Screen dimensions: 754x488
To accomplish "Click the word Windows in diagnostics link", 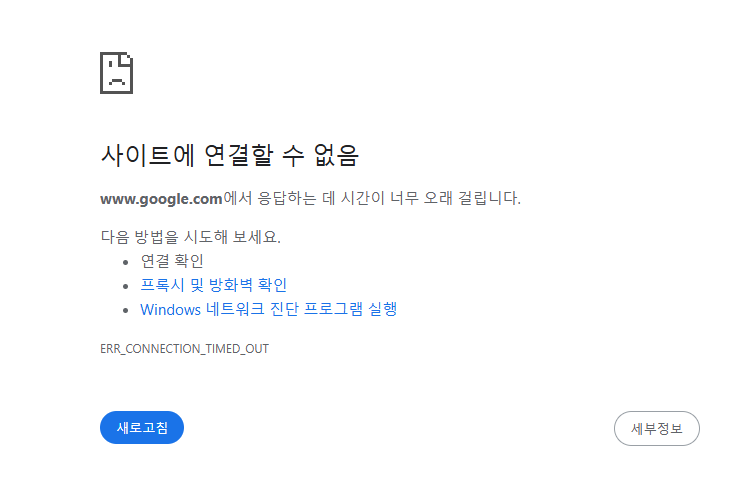I will [x=170, y=310].
